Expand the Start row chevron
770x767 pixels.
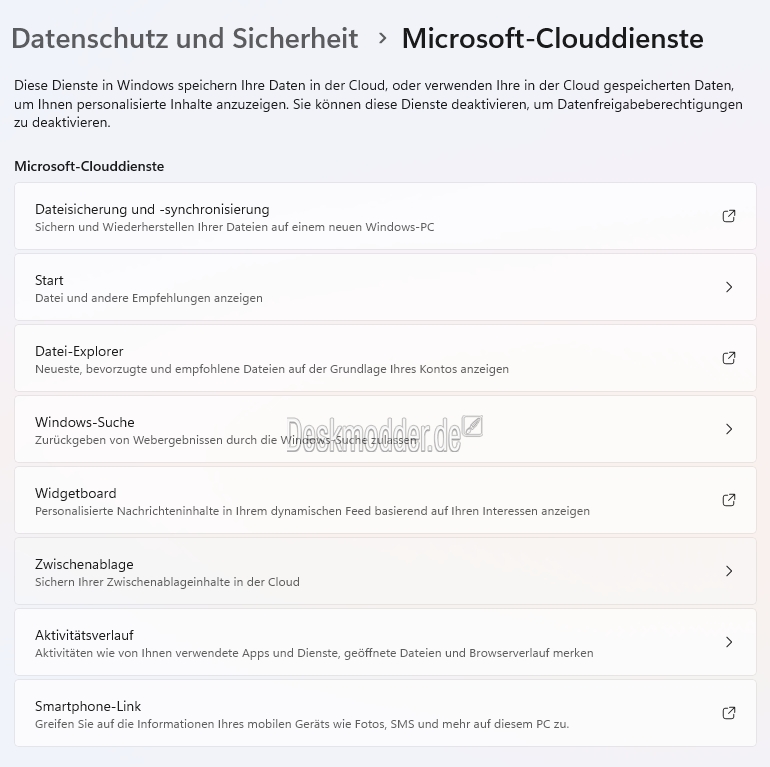point(729,287)
